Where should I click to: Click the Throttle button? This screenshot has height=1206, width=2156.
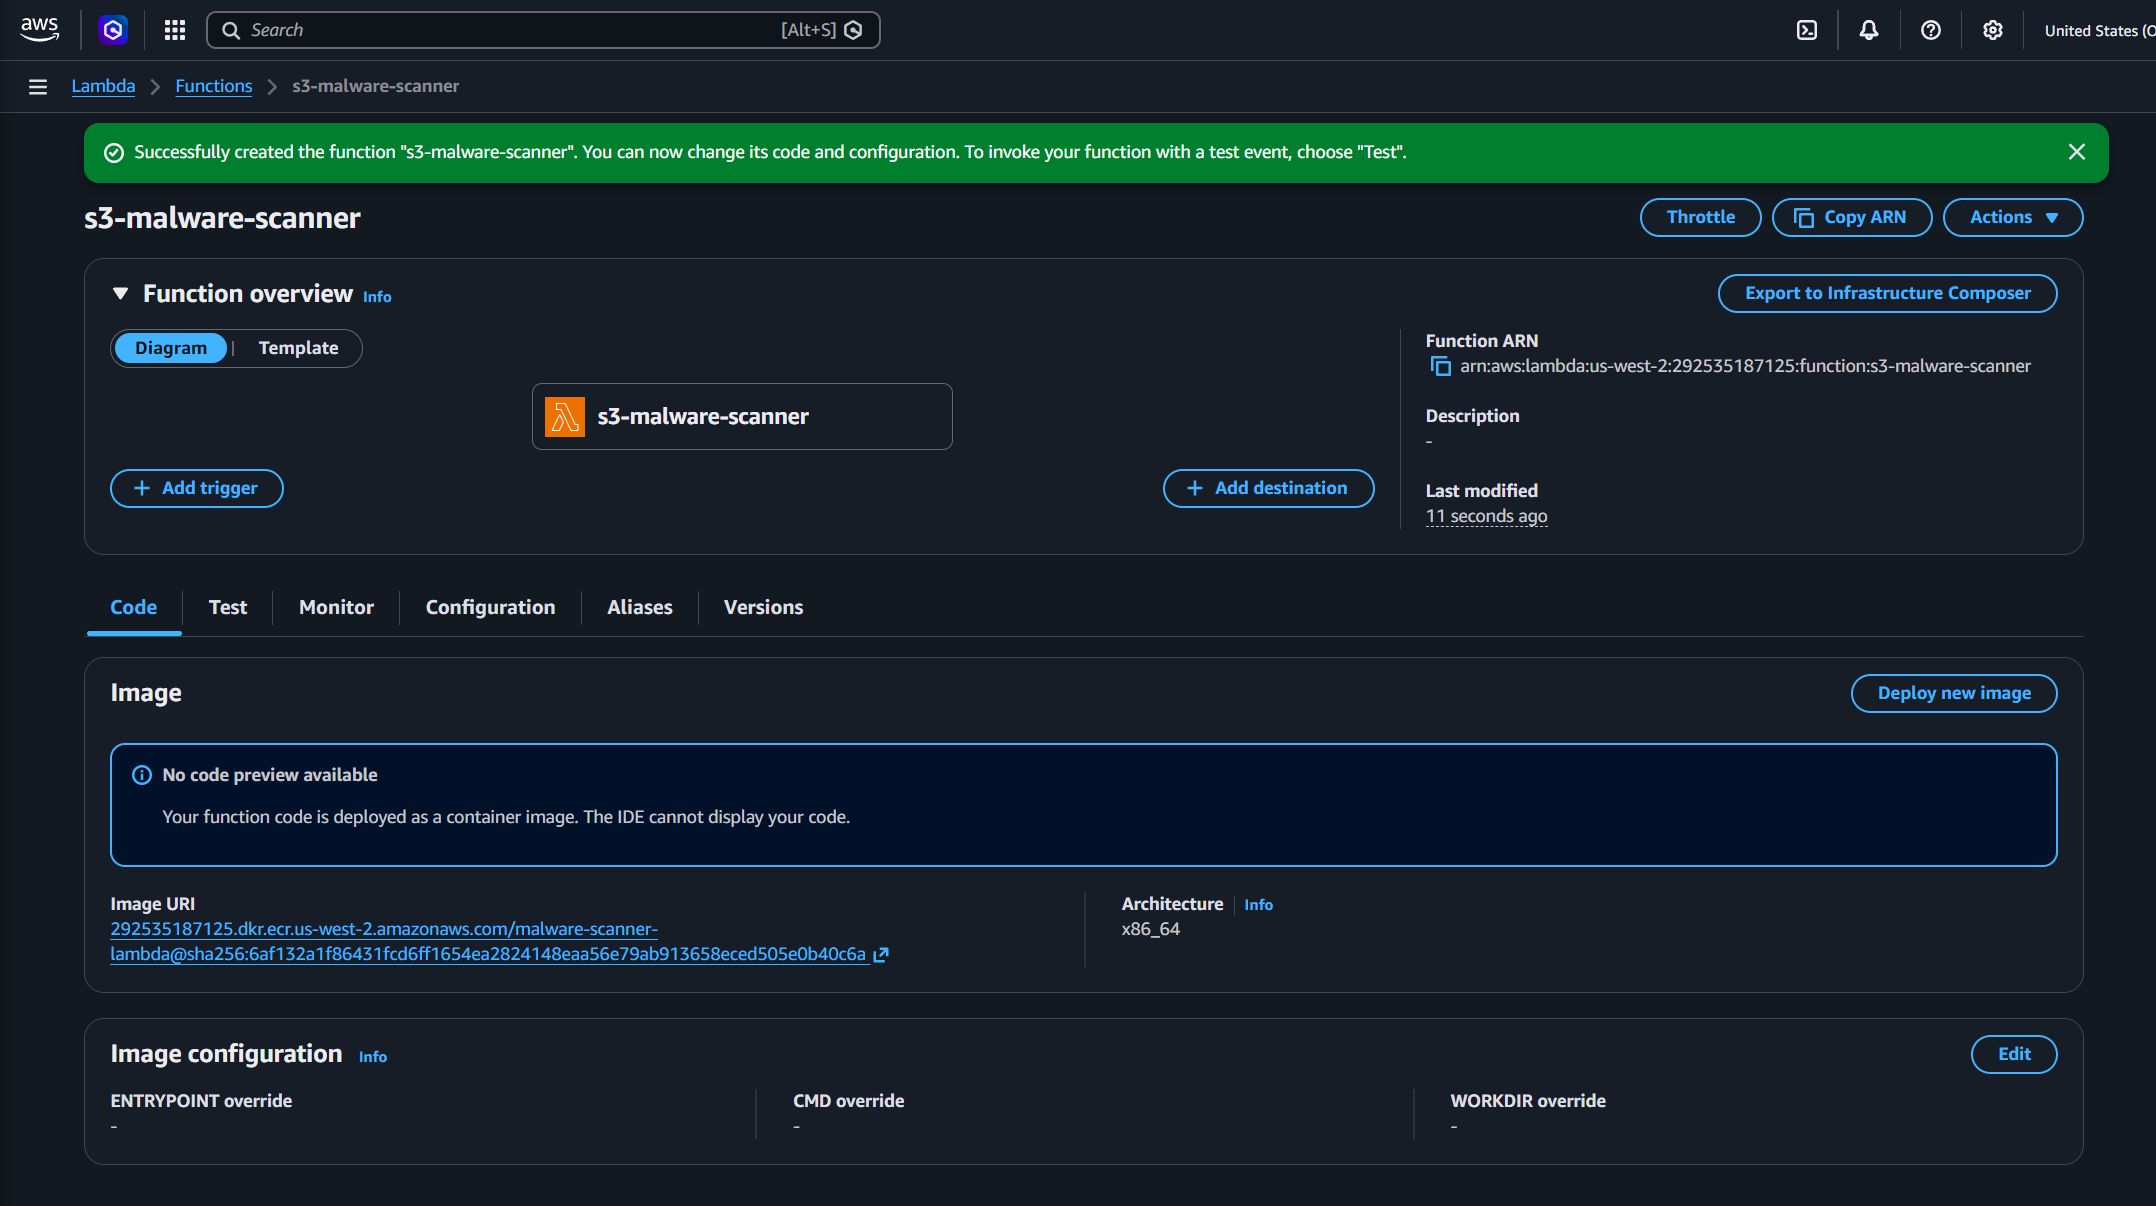(x=1700, y=218)
